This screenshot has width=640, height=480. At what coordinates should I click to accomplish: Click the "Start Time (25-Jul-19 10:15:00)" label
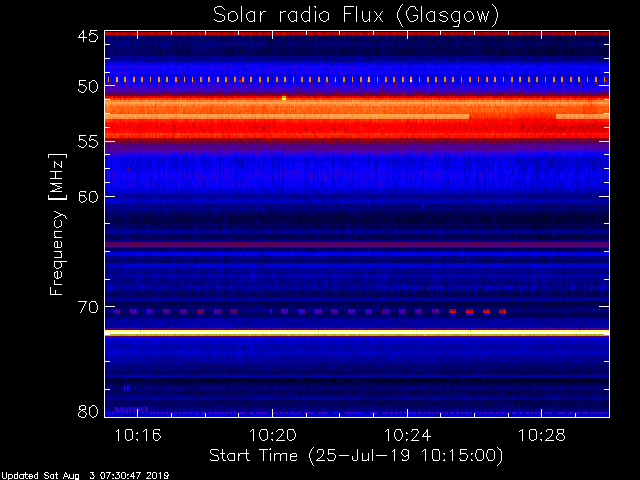(x=356, y=456)
